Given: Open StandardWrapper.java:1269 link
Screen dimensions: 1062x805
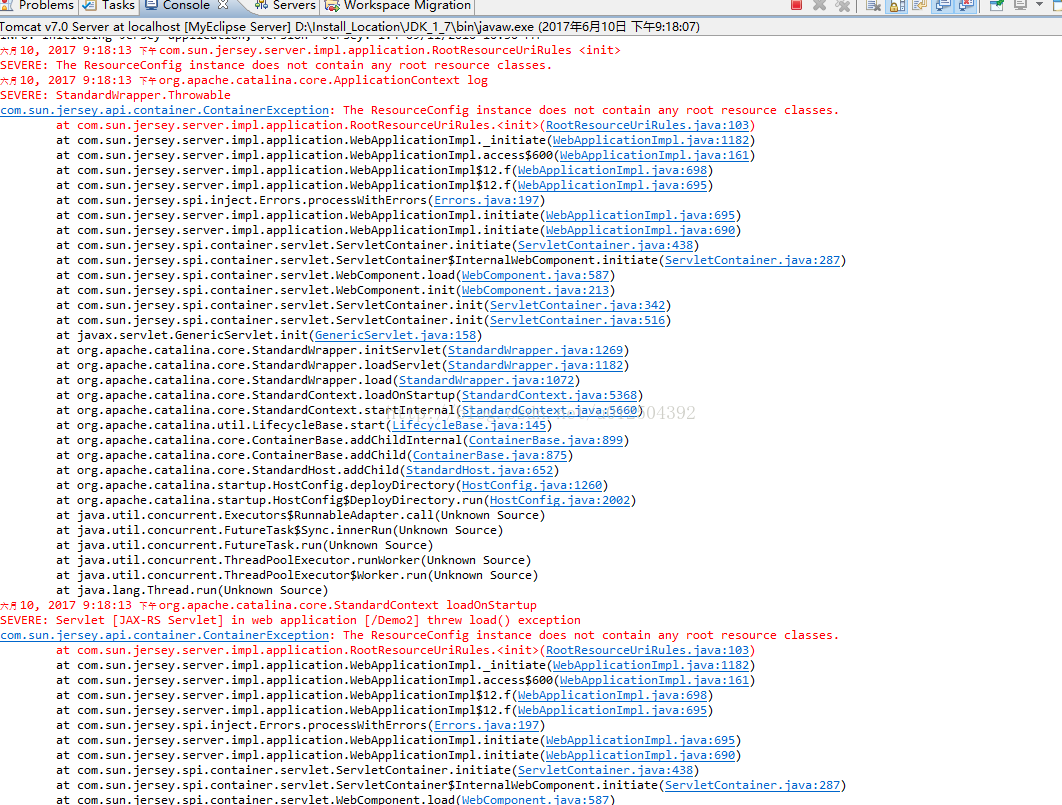Looking at the screenshot, I should point(535,350).
